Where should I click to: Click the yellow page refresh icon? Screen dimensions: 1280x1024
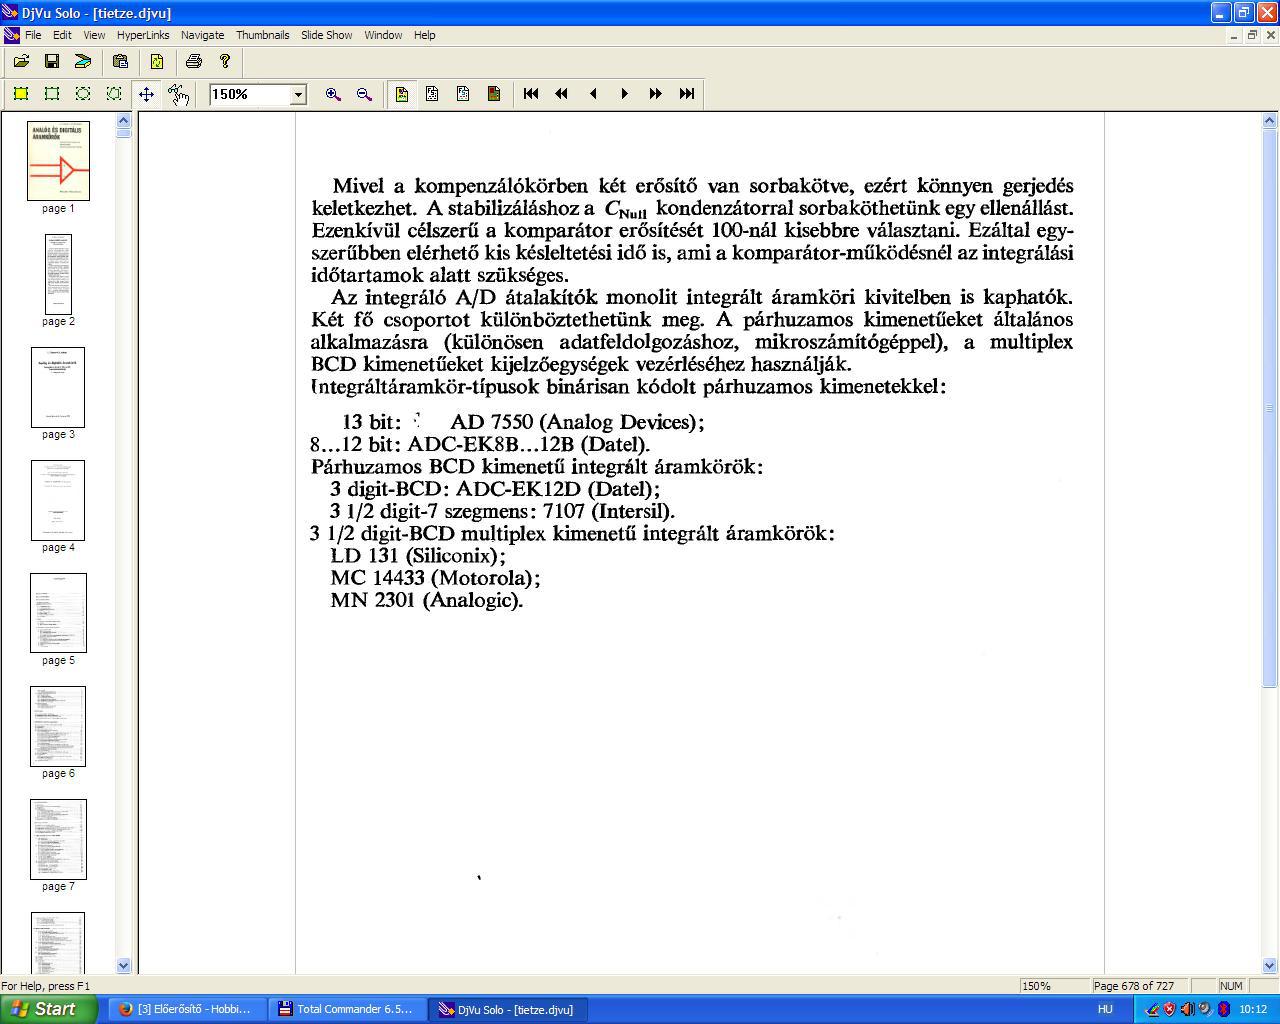point(157,62)
